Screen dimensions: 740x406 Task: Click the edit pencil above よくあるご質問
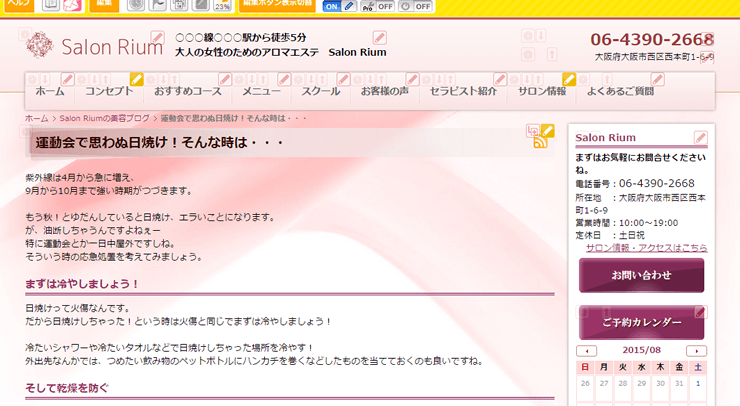point(657,79)
